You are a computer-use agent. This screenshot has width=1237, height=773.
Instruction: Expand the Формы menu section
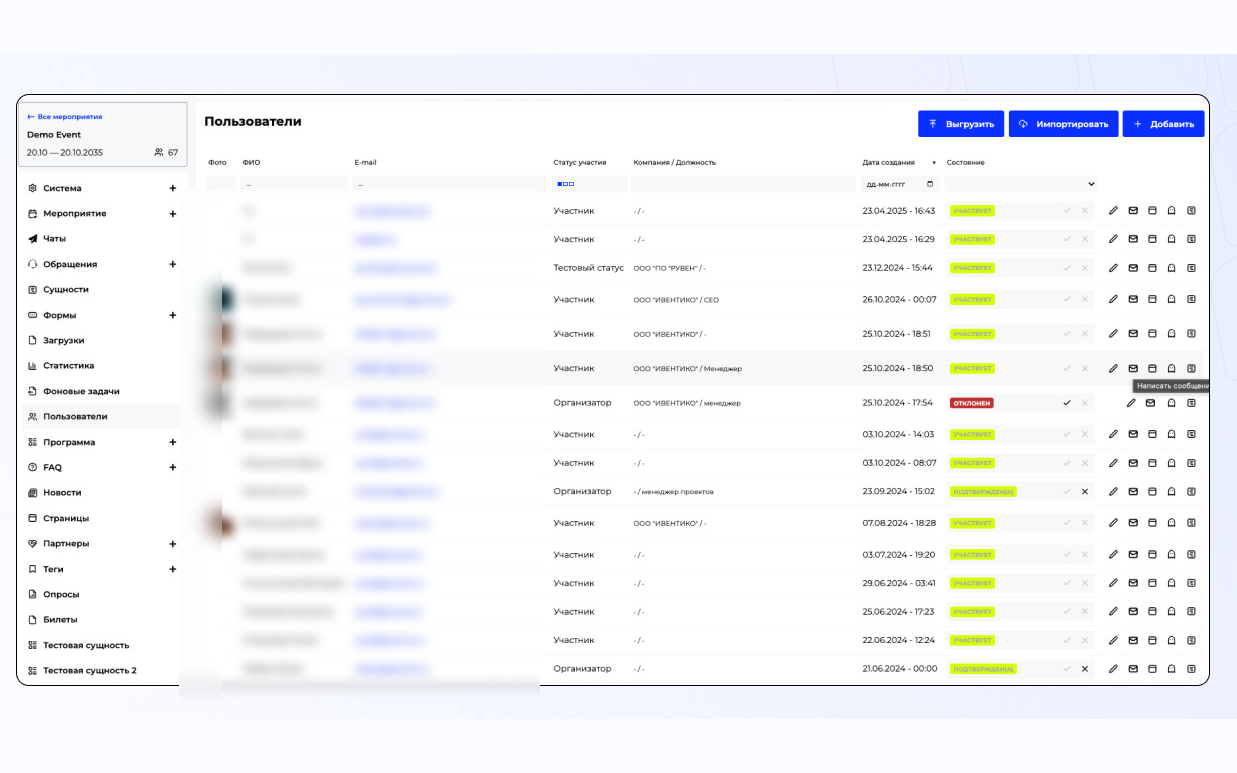(x=172, y=315)
